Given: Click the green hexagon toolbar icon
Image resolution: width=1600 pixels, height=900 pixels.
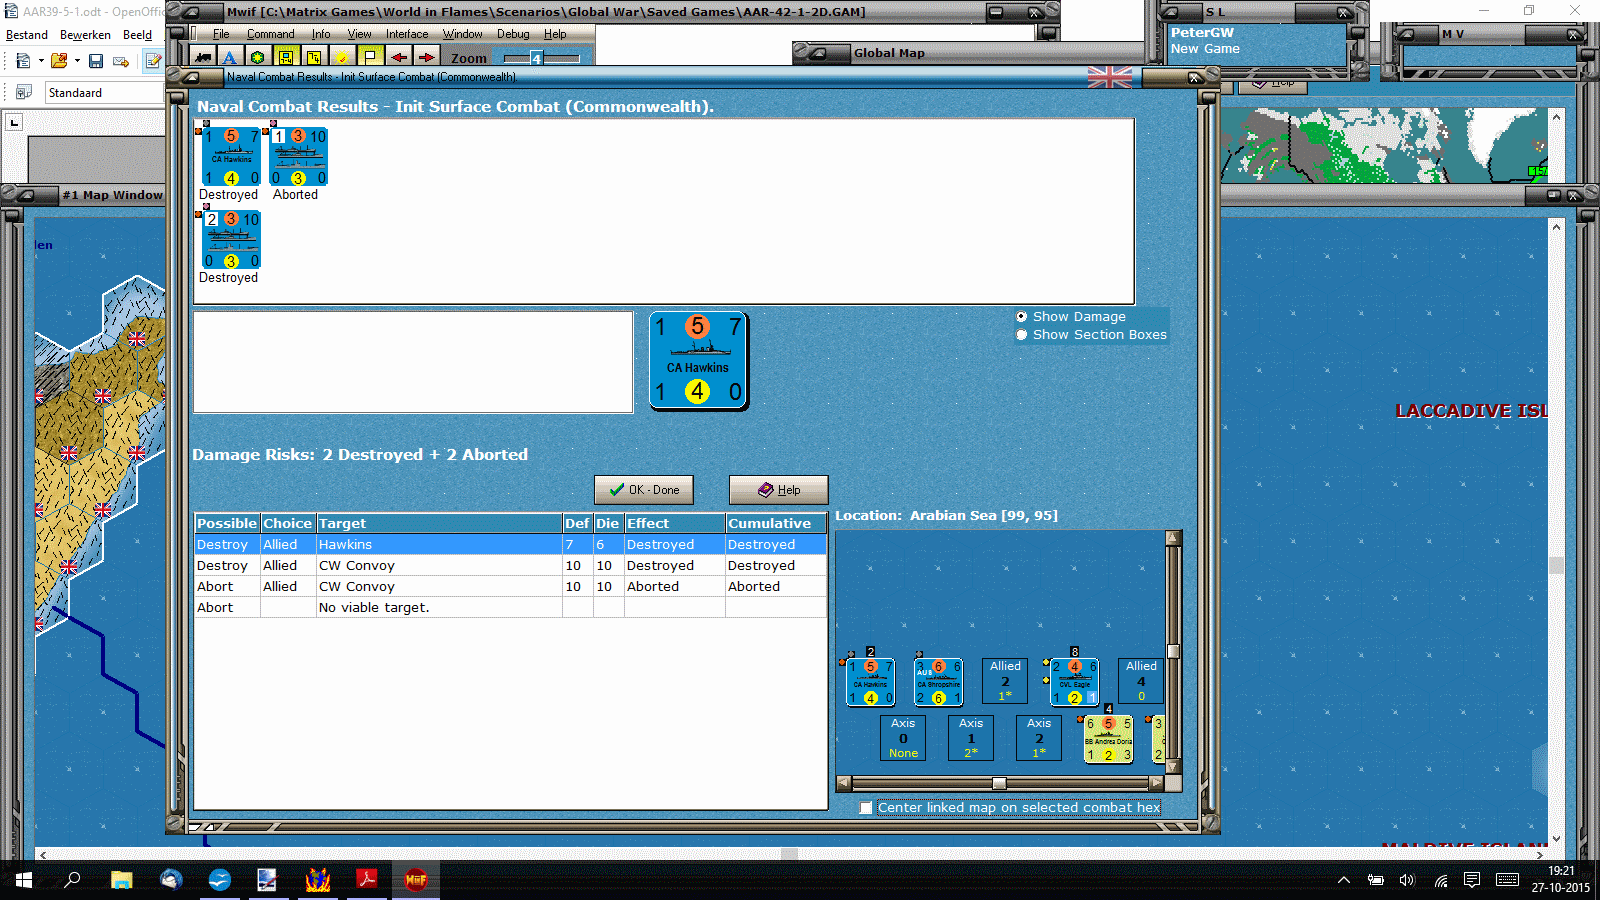Looking at the screenshot, I should tap(258, 57).
